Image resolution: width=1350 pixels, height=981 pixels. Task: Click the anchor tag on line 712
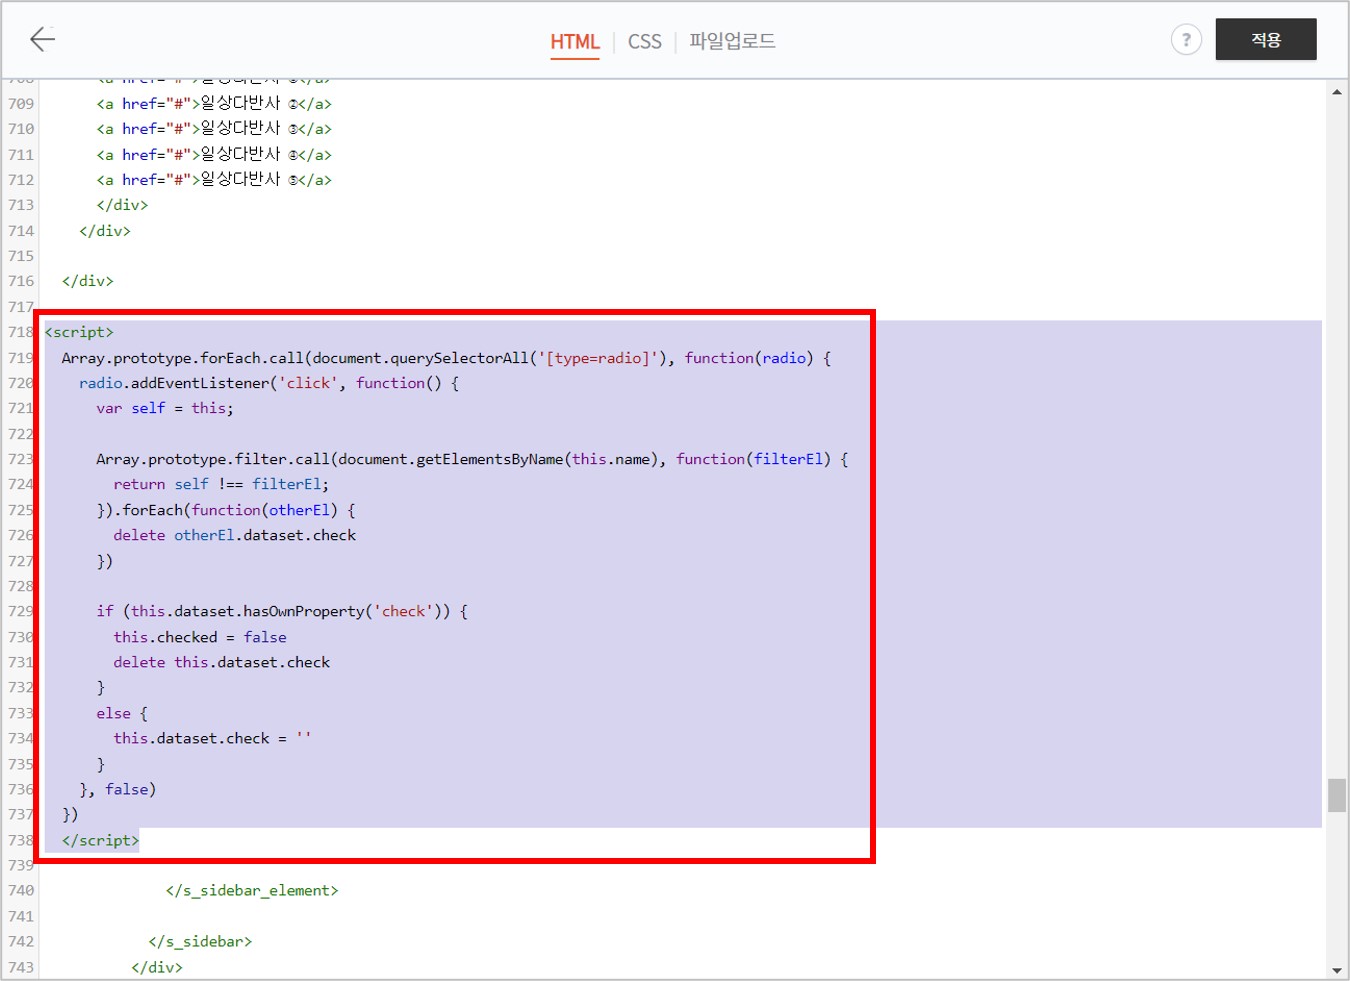pos(214,179)
